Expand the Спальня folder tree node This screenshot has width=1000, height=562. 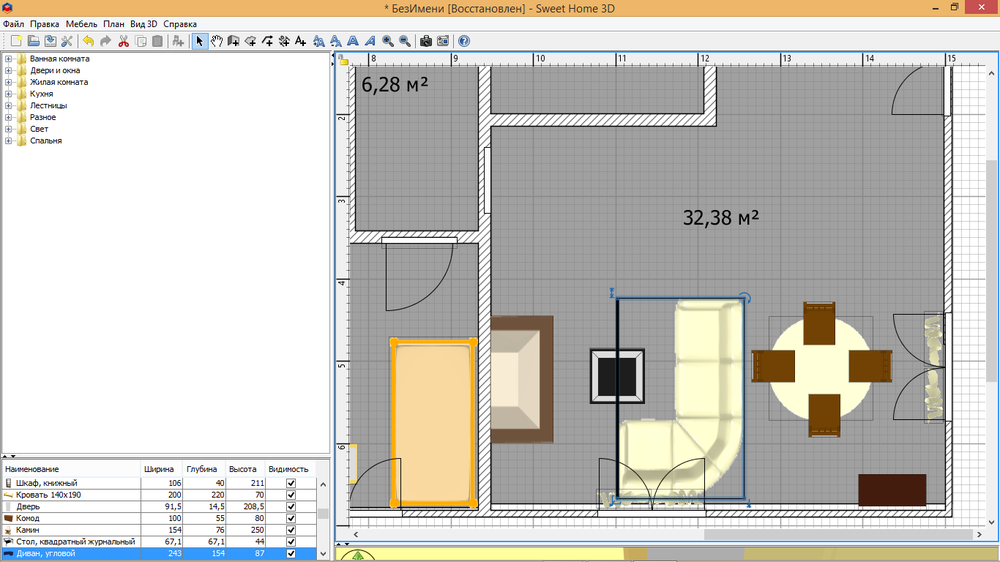point(8,141)
